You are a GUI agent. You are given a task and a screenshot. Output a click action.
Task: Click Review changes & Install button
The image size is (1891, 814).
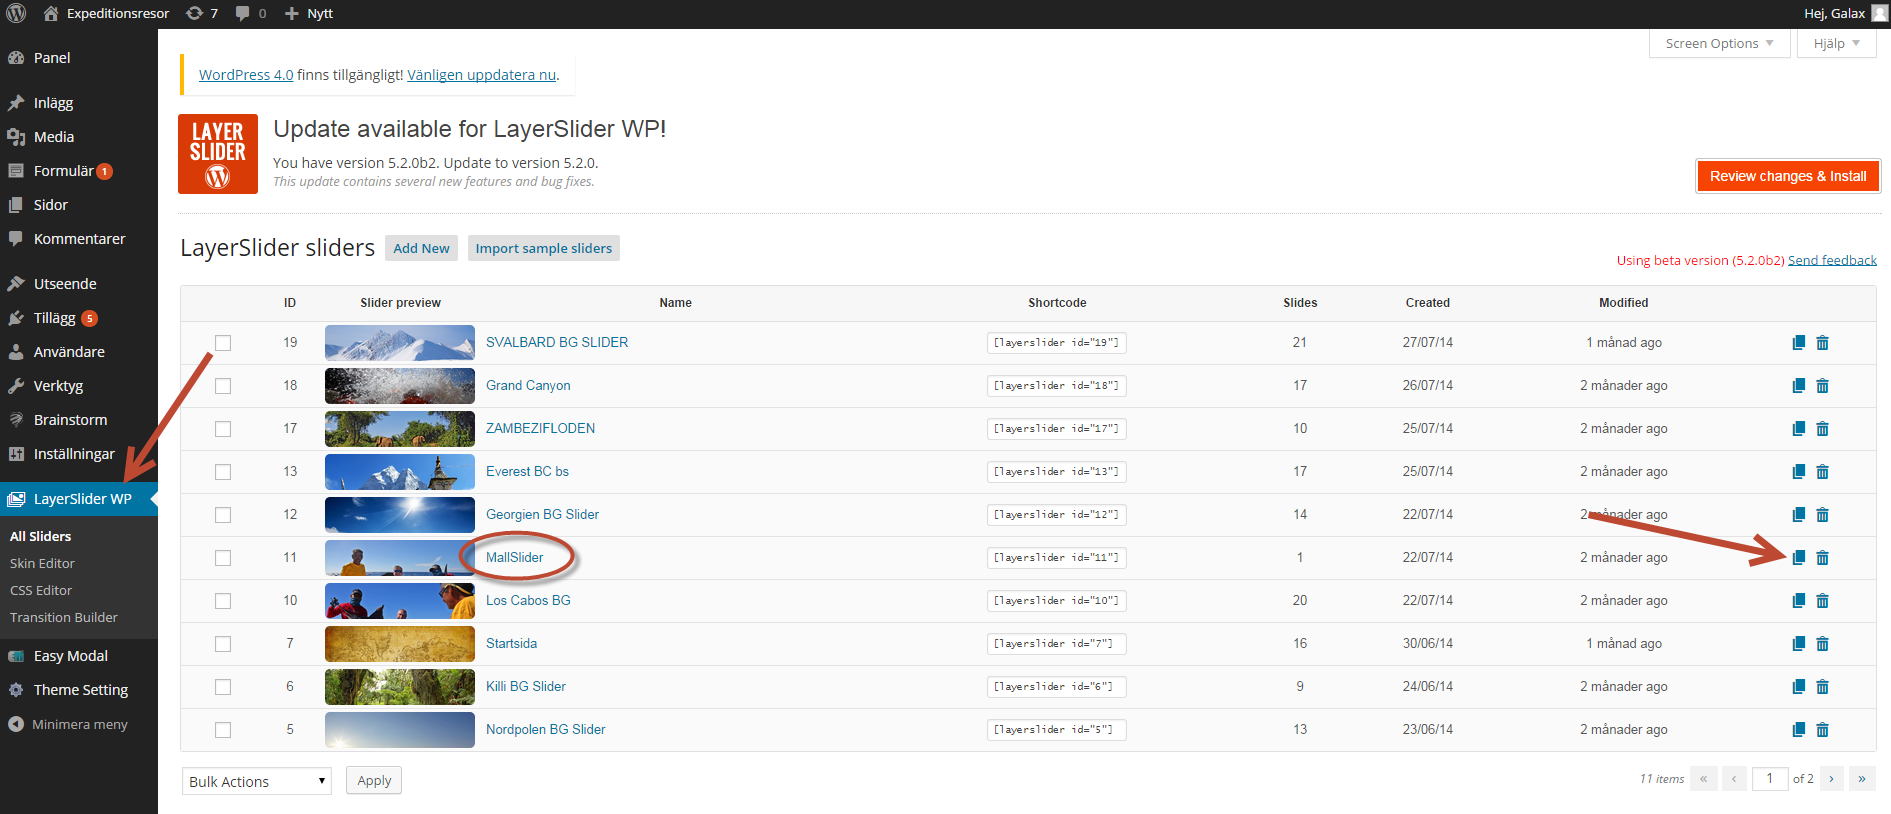[x=1788, y=176]
